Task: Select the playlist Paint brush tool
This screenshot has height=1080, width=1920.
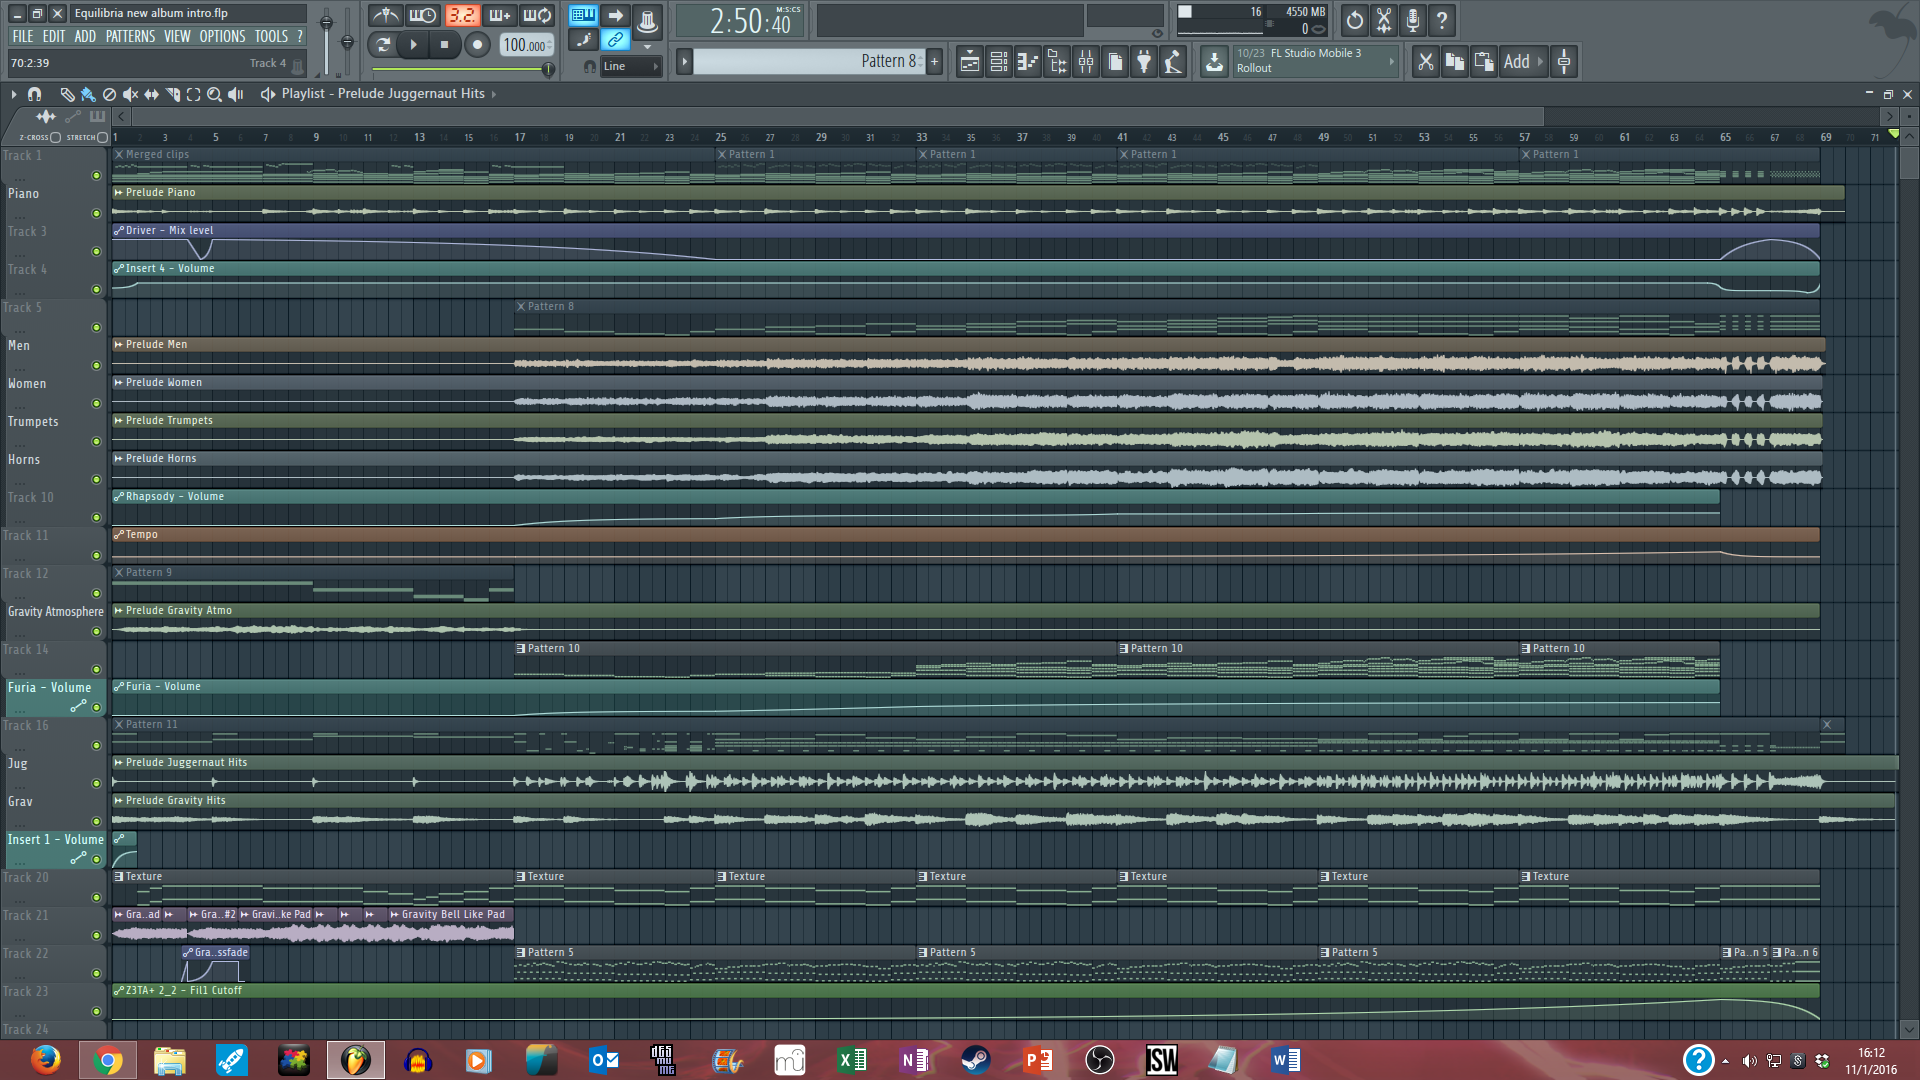Action: (88, 94)
